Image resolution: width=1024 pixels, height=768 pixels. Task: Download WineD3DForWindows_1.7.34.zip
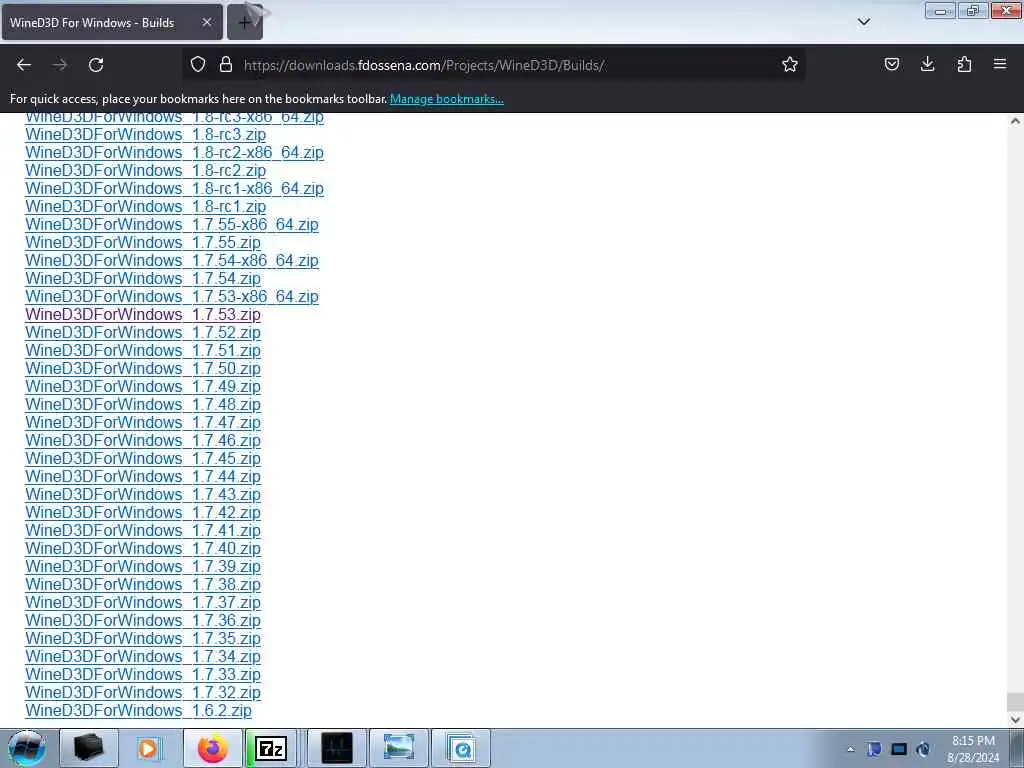click(x=143, y=657)
